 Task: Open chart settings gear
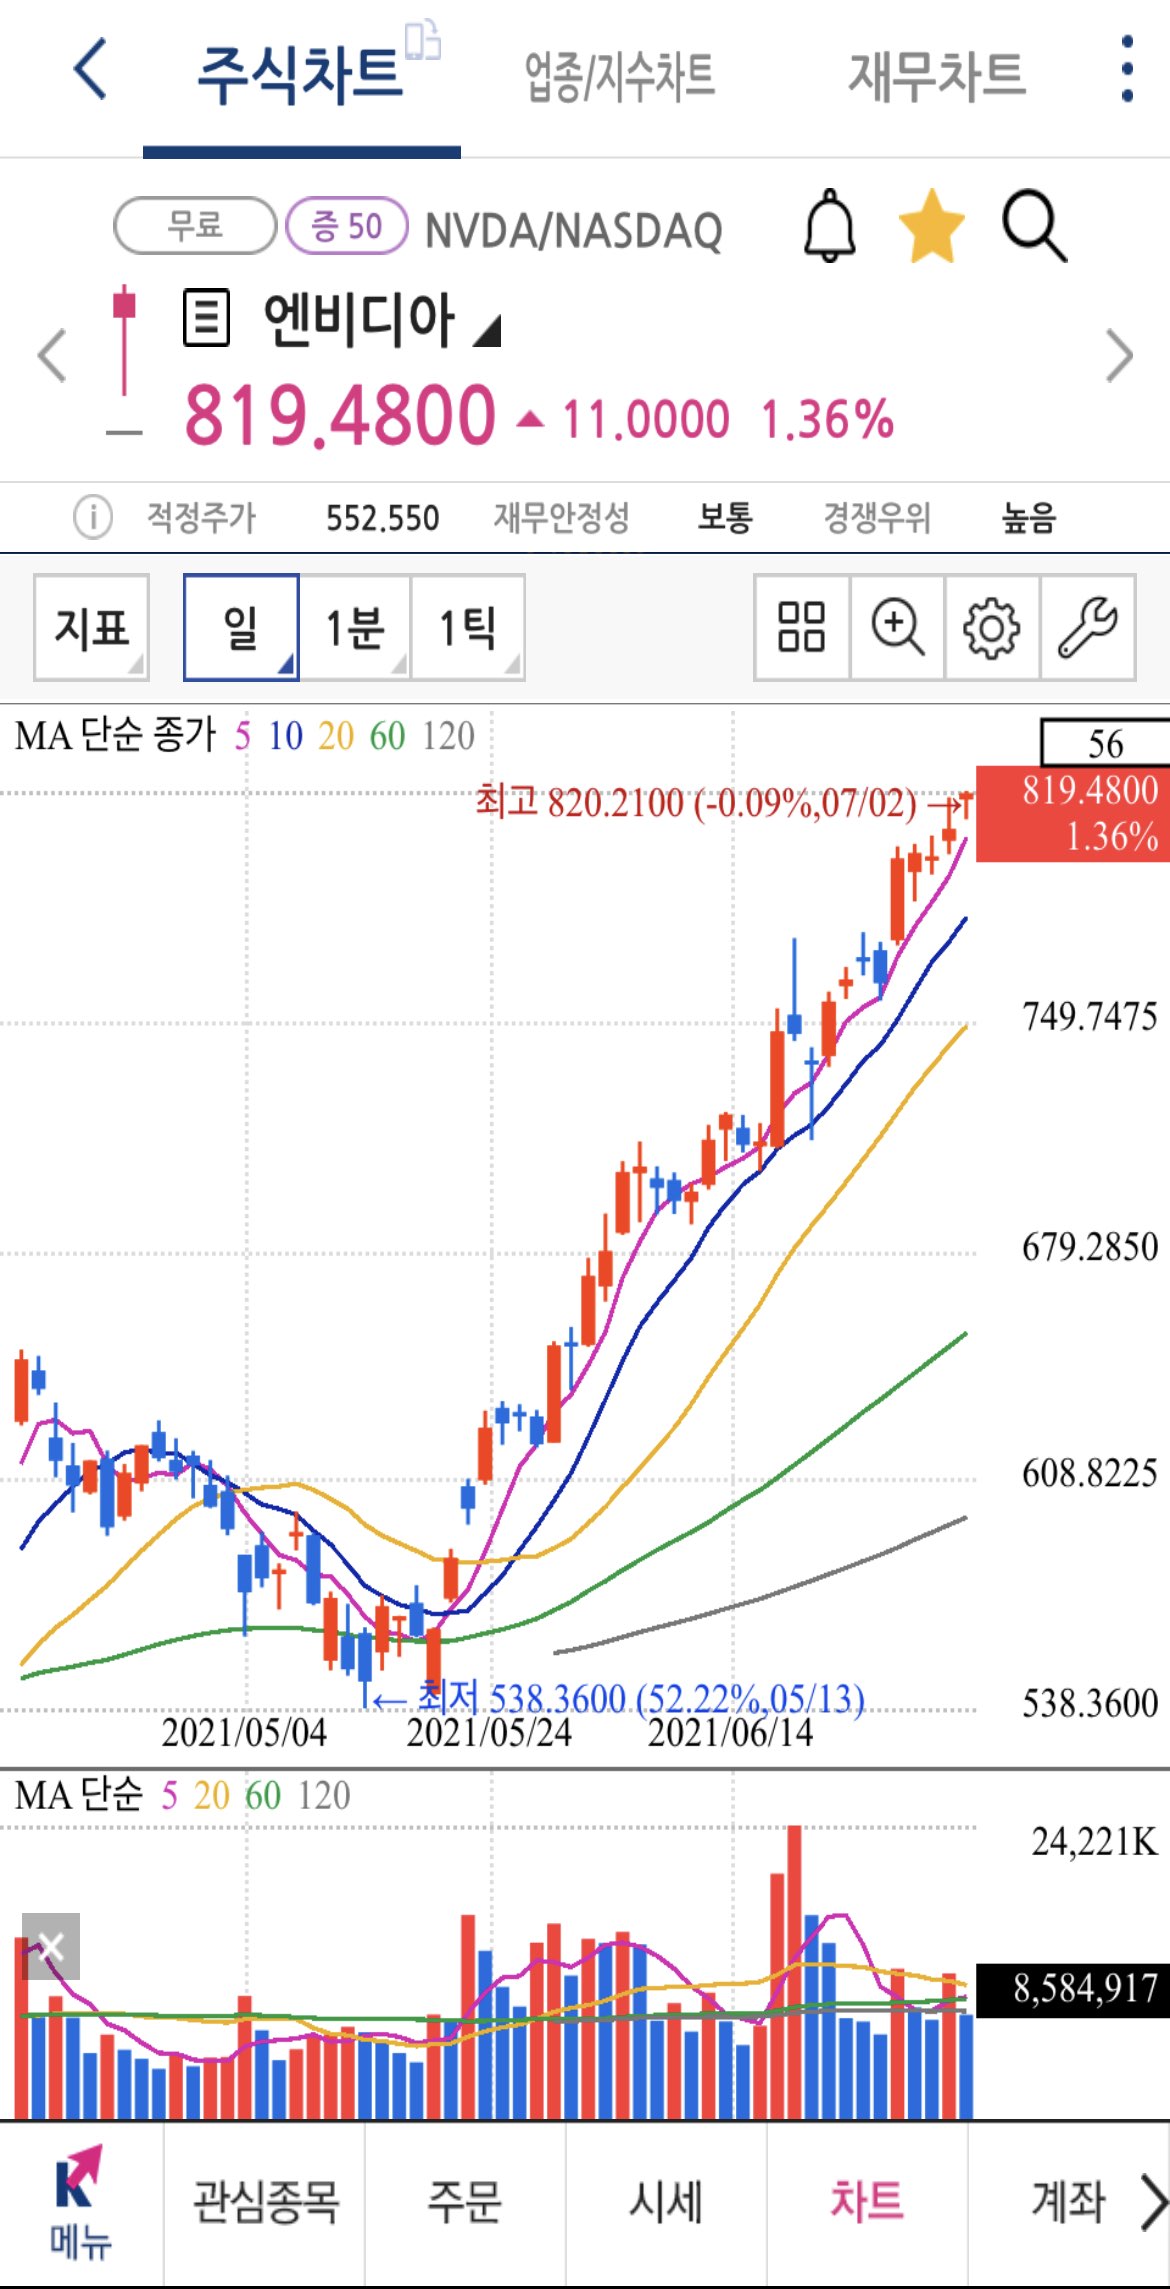(x=992, y=627)
